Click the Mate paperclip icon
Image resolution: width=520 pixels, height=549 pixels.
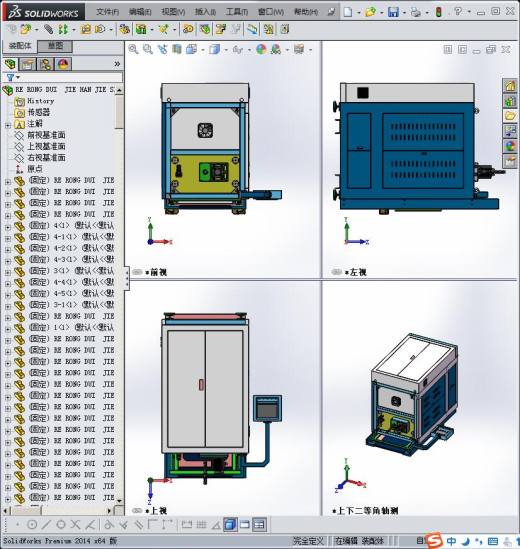(x=49, y=29)
